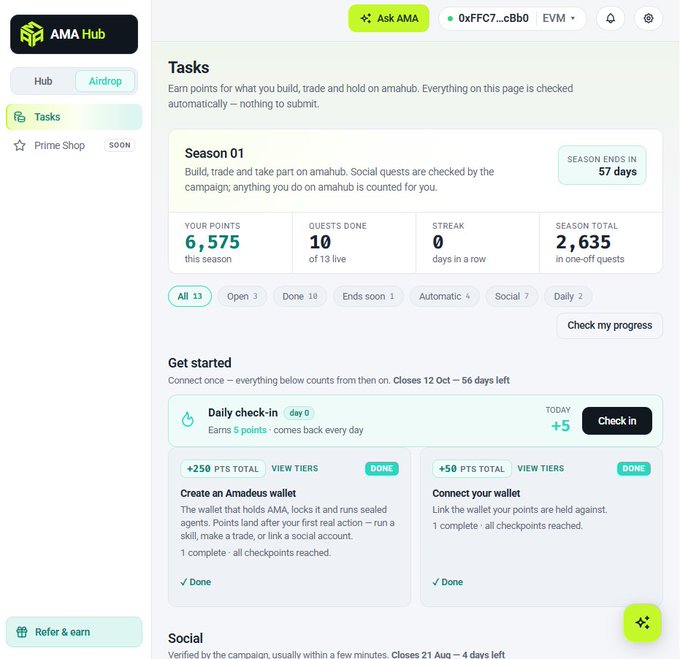The height and width of the screenshot is (659, 680).
Task: Click the 5 points link text
Action: click(250, 430)
